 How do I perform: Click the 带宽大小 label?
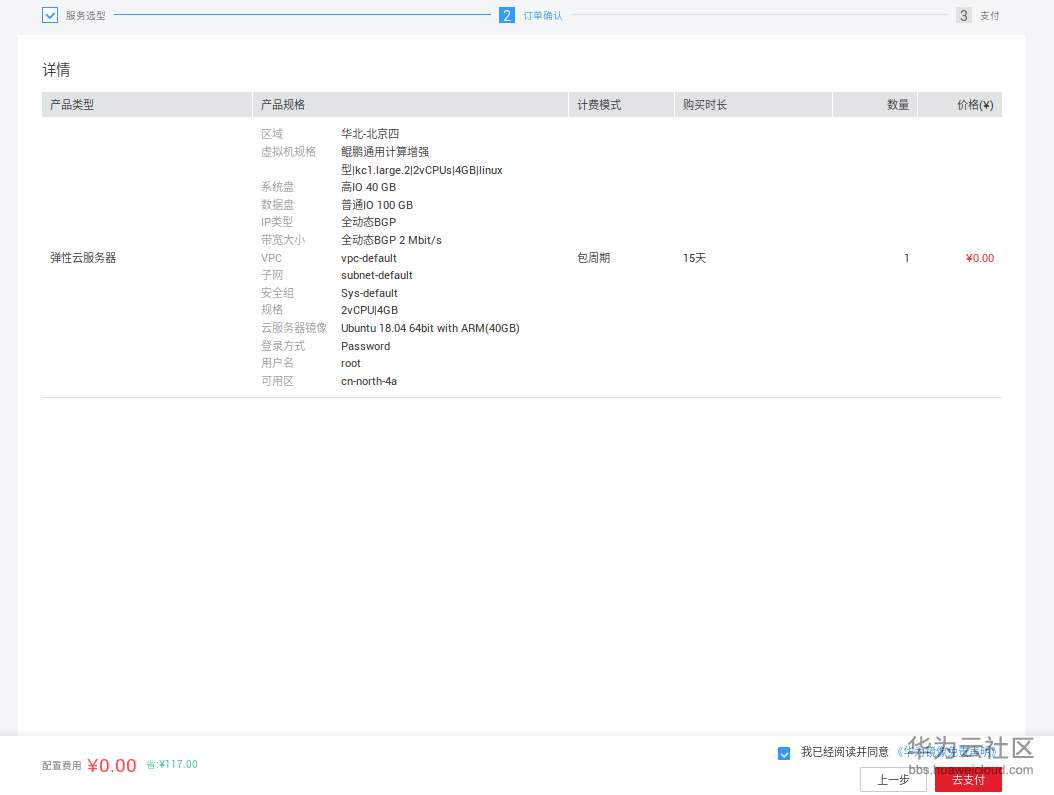(x=283, y=240)
